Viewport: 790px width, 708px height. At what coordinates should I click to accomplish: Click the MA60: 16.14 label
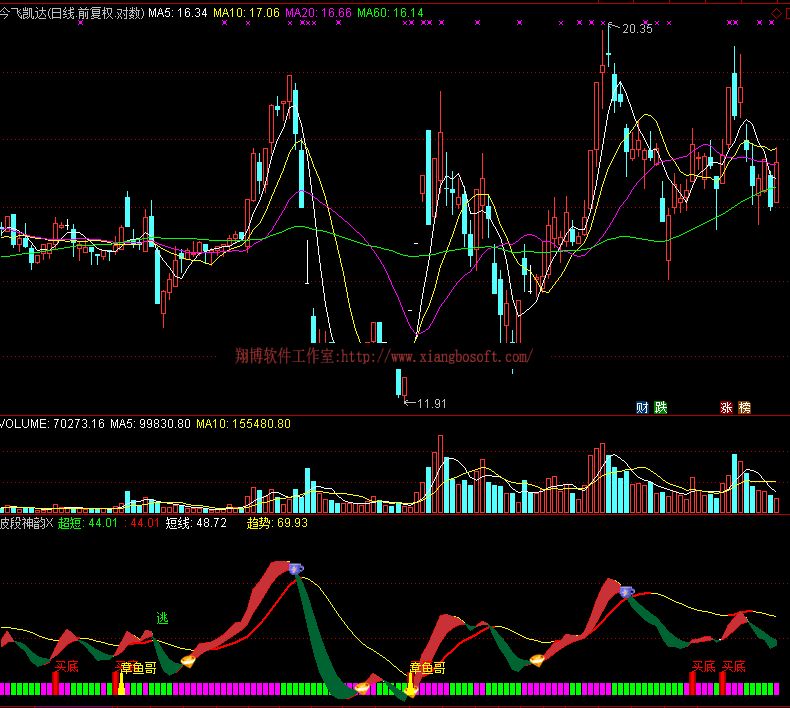(390, 13)
